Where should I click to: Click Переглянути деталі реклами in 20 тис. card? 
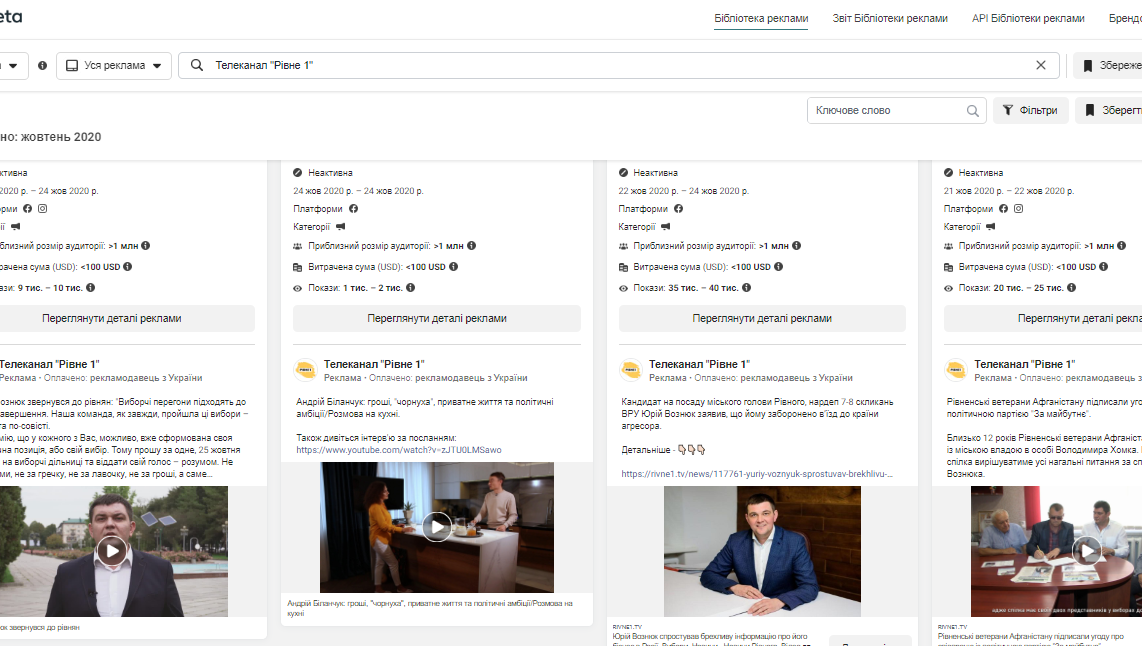click(x=1043, y=318)
